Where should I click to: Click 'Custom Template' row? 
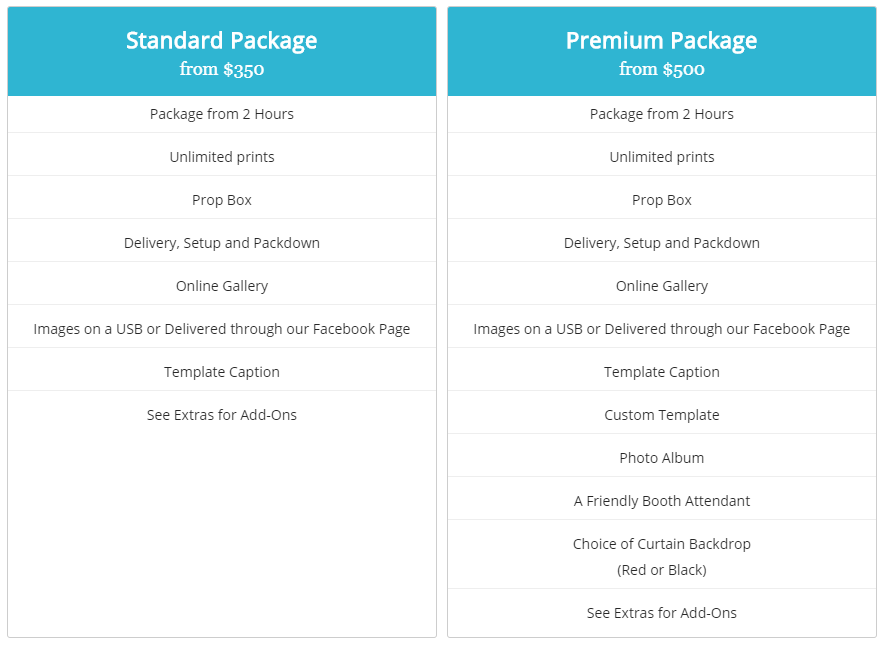[x=661, y=415]
